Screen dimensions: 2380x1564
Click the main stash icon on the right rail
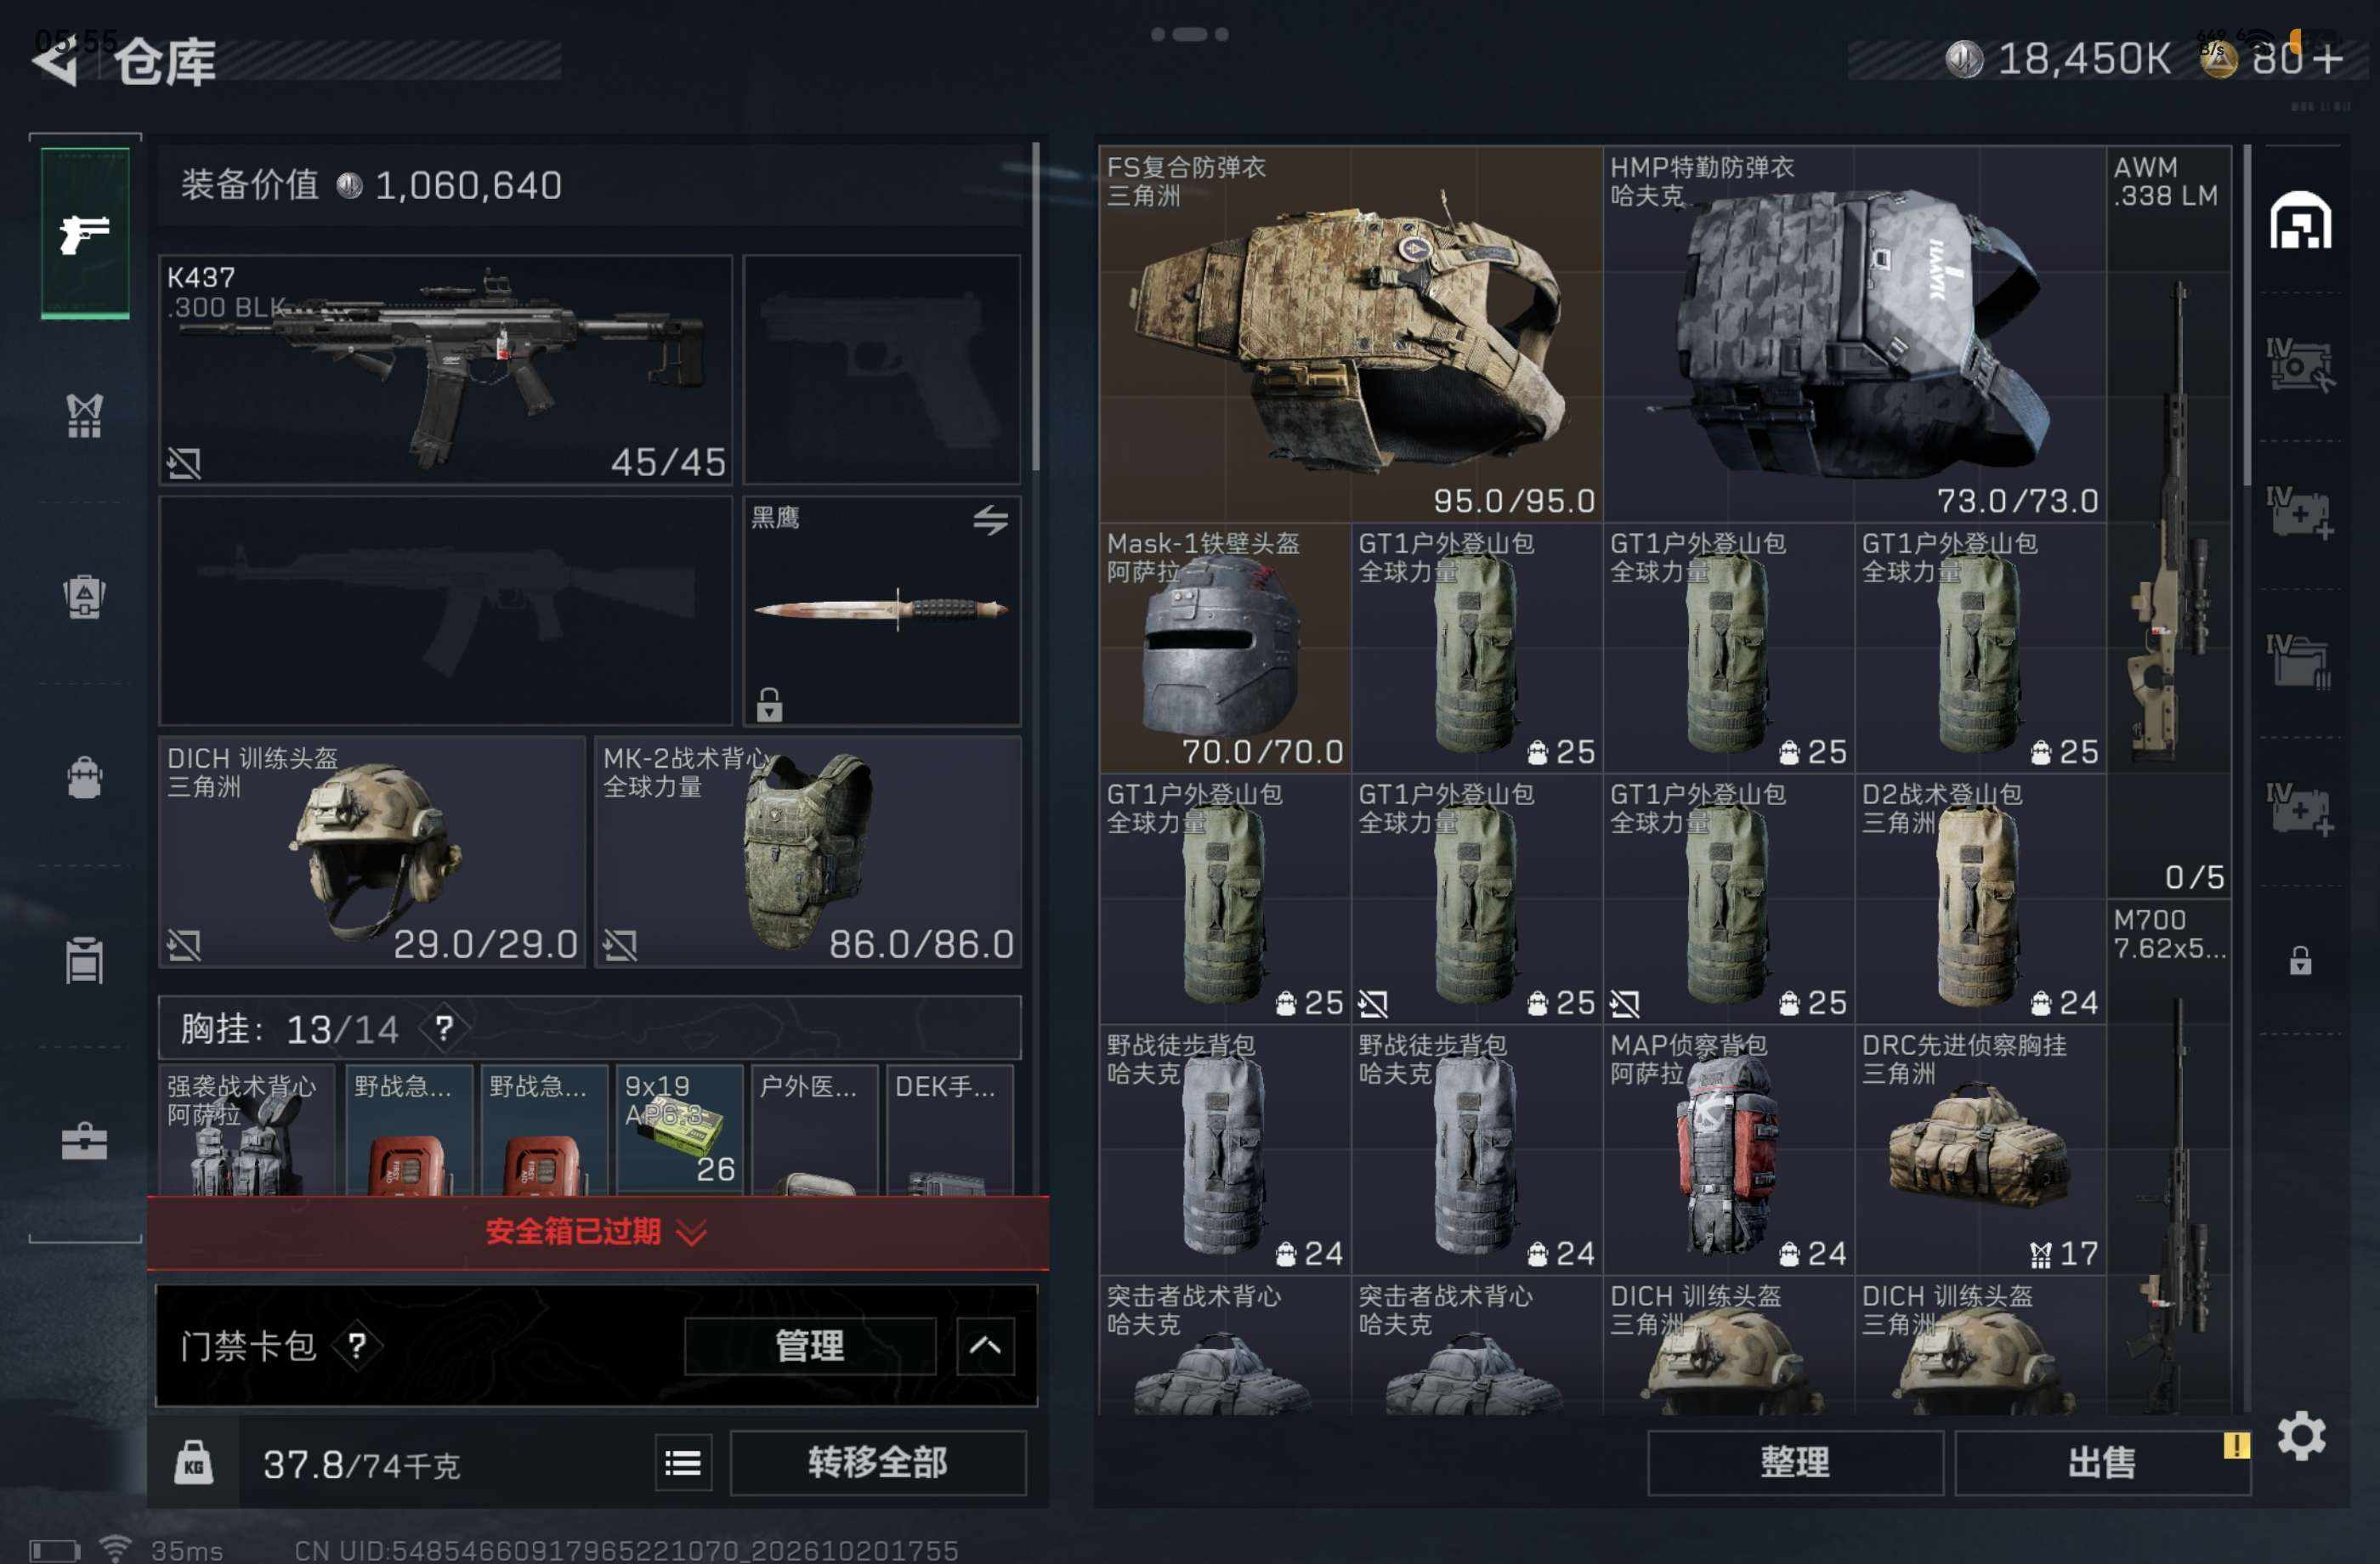coord(2300,221)
